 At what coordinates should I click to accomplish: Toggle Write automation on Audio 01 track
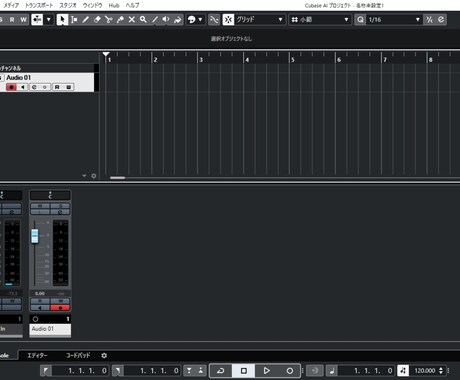pos(68,87)
